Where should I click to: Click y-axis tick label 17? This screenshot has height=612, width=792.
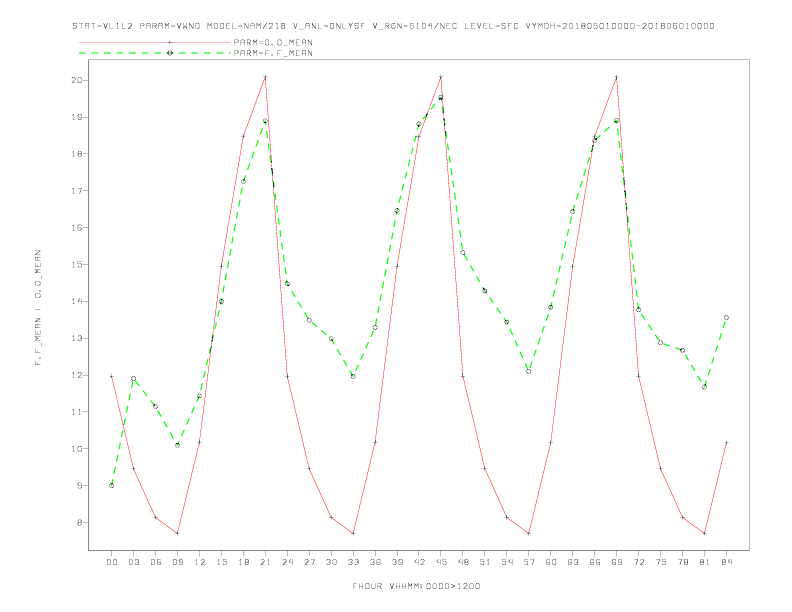(76, 191)
